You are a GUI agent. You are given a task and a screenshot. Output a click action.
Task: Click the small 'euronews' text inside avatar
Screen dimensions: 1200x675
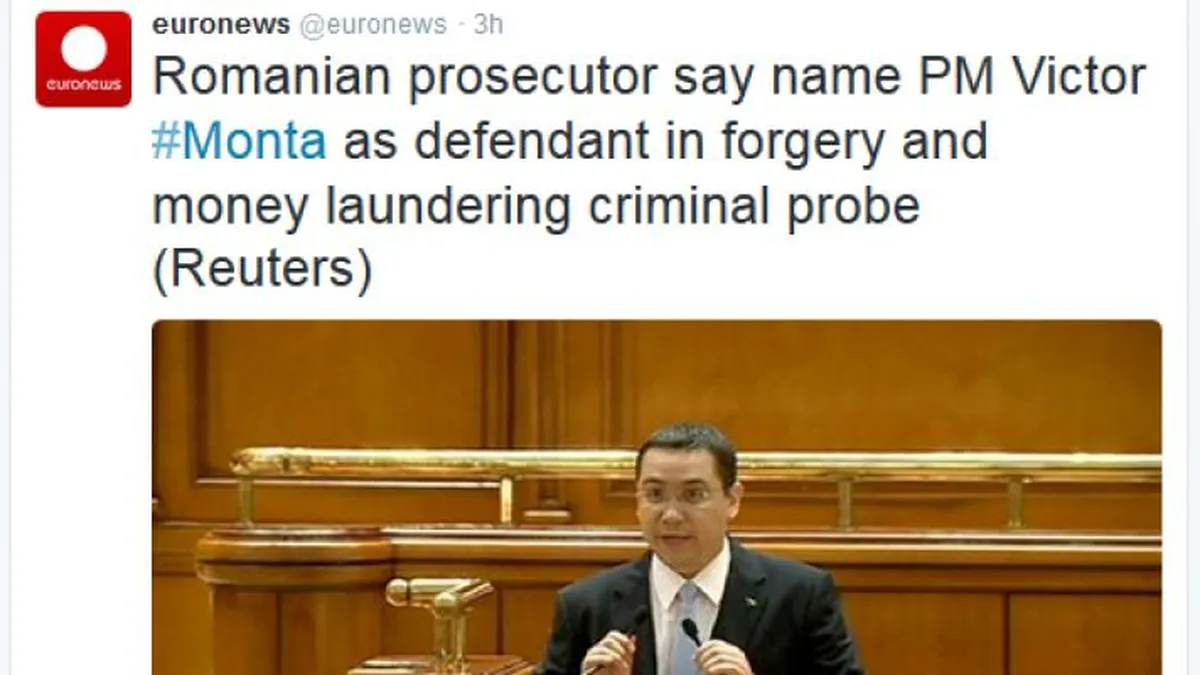[84, 85]
